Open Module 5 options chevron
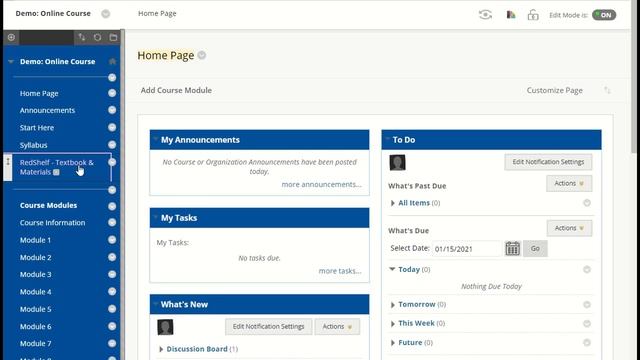Screen dimensions: 640x360 click(x=112, y=309)
